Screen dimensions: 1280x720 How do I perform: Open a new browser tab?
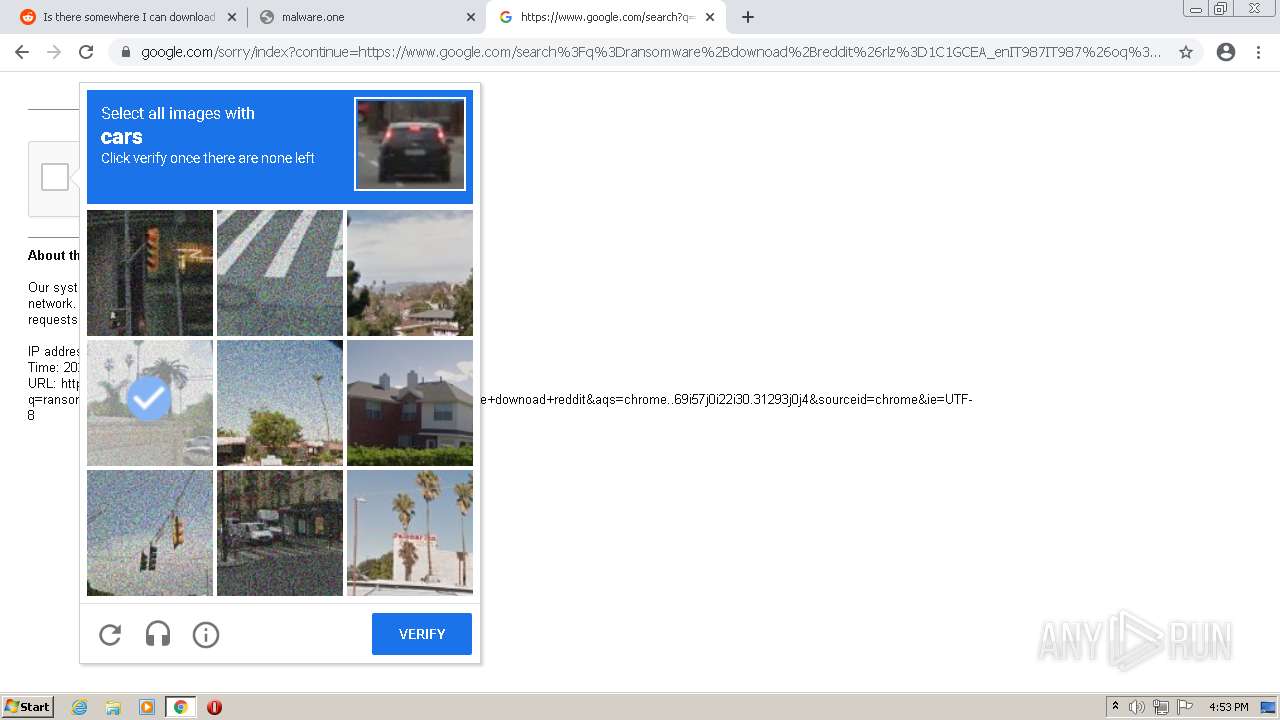click(x=748, y=17)
